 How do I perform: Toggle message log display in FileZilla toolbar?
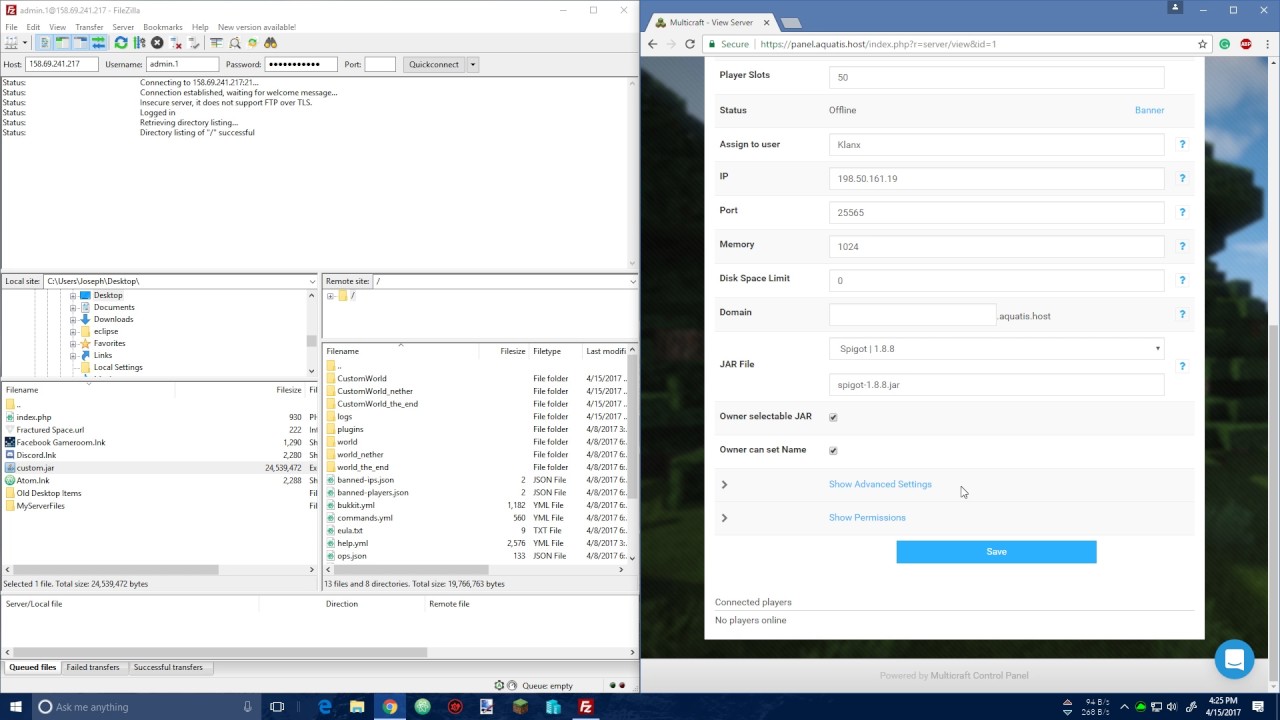(x=44, y=43)
